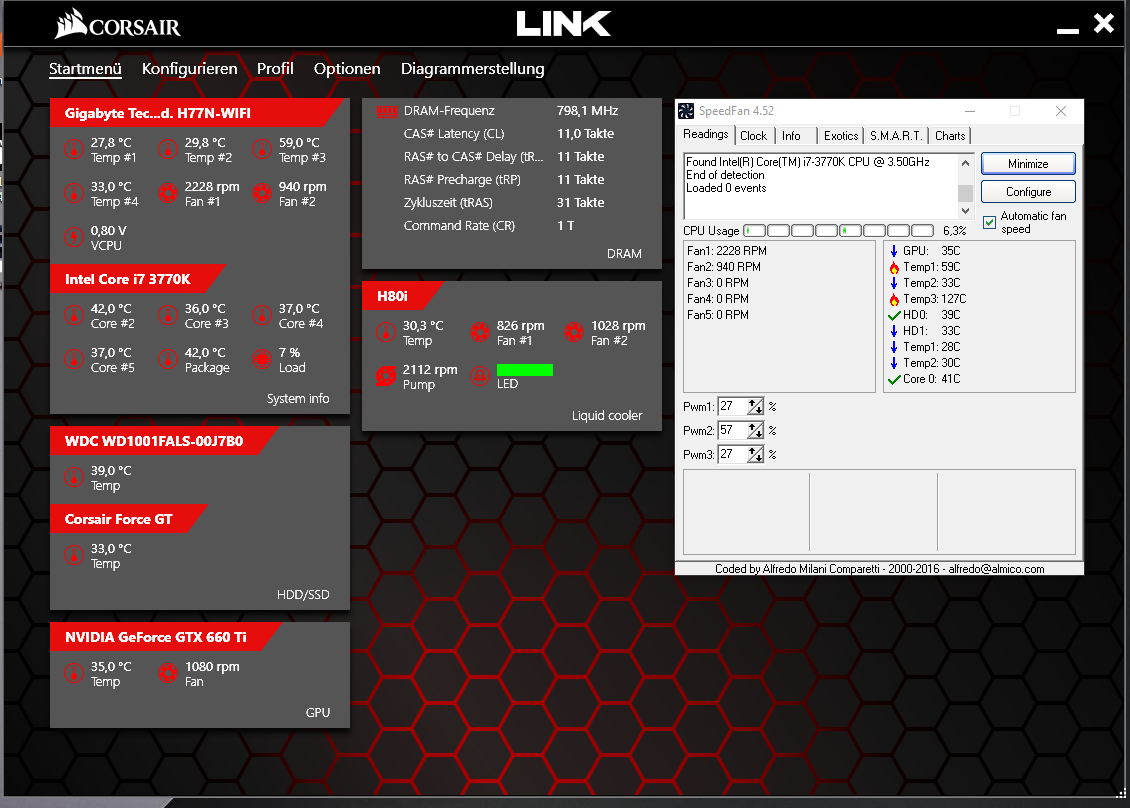Click the Core #2 temperature icon
Viewport: 1130px width, 808px height.
[x=74, y=316]
